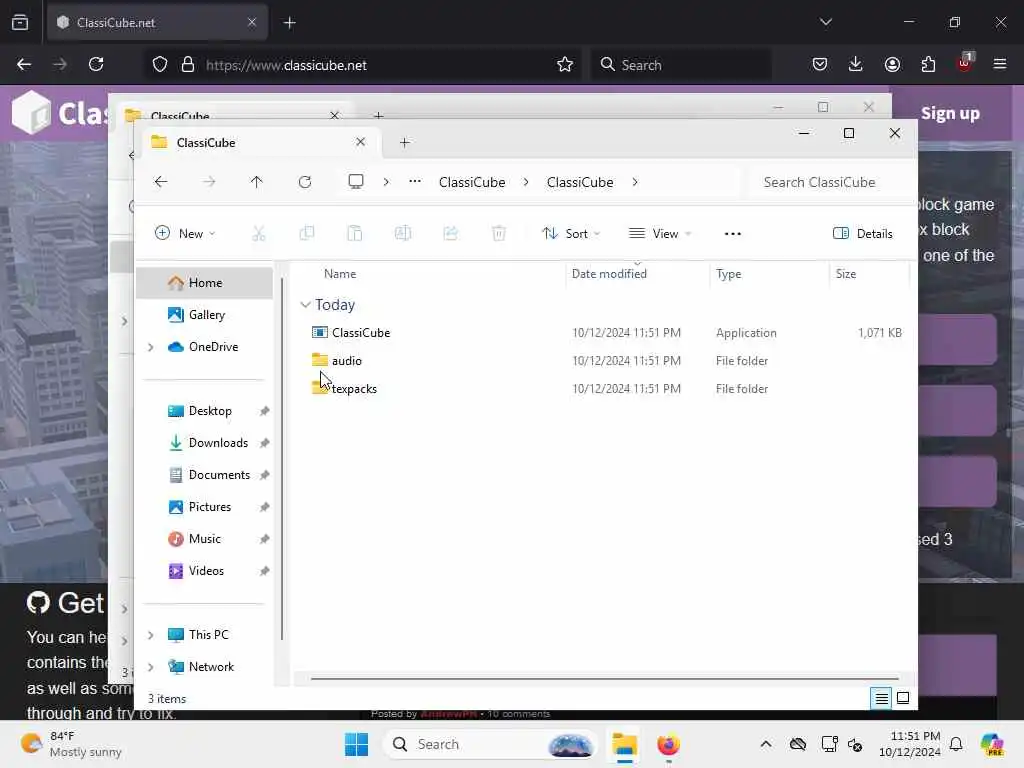The height and width of the screenshot is (768, 1024).
Task: Click the Search ClassiCube field
Action: tap(830, 182)
